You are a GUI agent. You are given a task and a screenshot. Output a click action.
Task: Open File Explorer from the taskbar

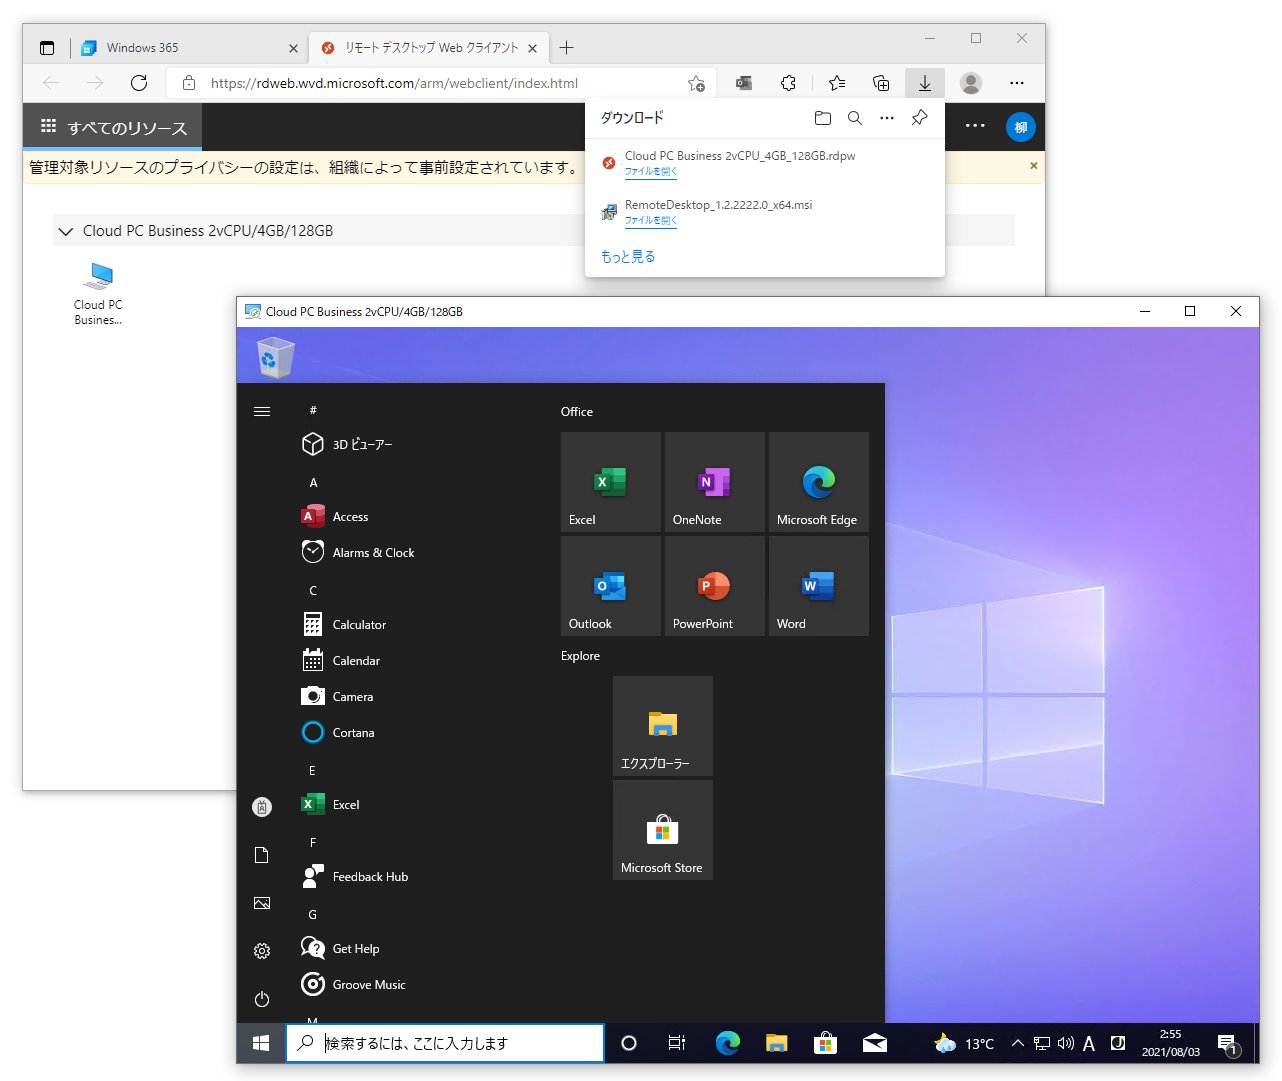pos(776,1043)
